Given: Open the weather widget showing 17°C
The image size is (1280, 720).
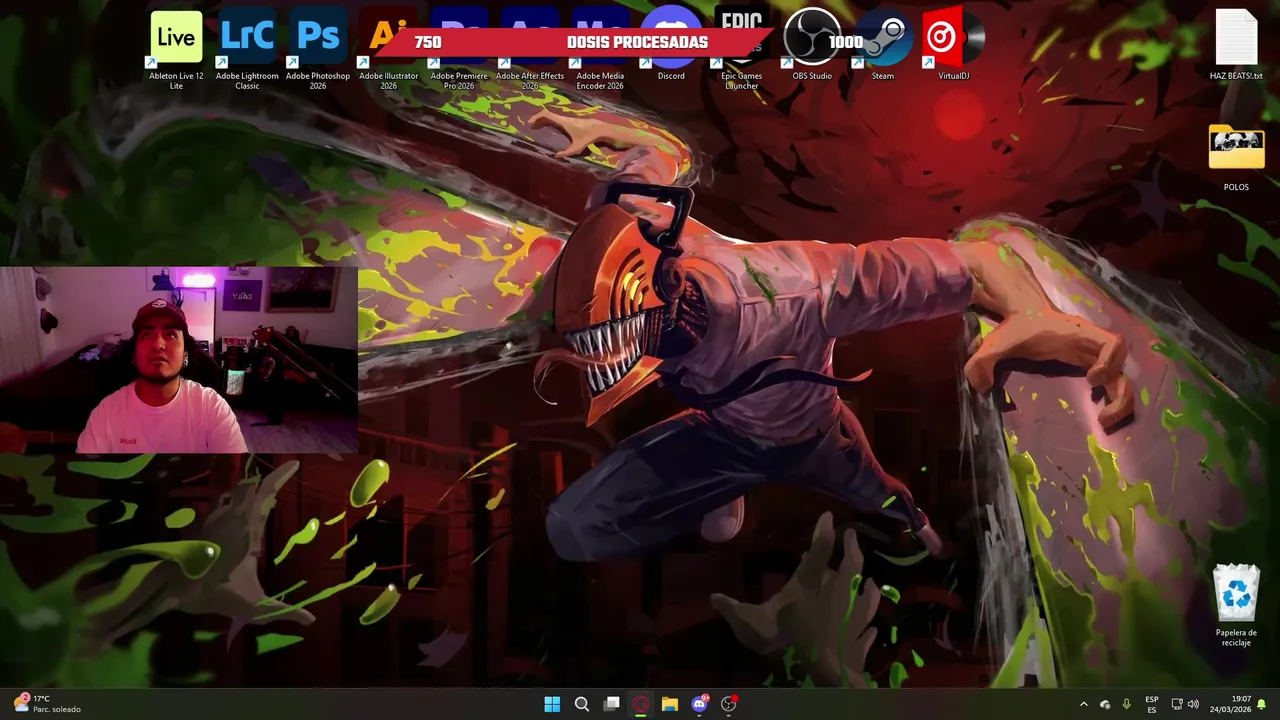Looking at the screenshot, I should pos(47,704).
